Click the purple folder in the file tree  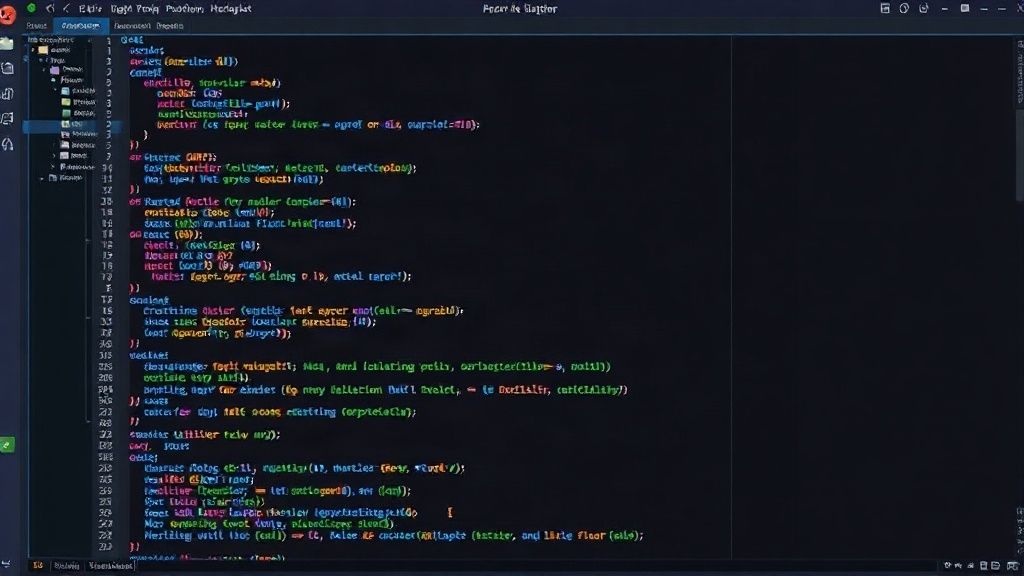click(x=55, y=70)
